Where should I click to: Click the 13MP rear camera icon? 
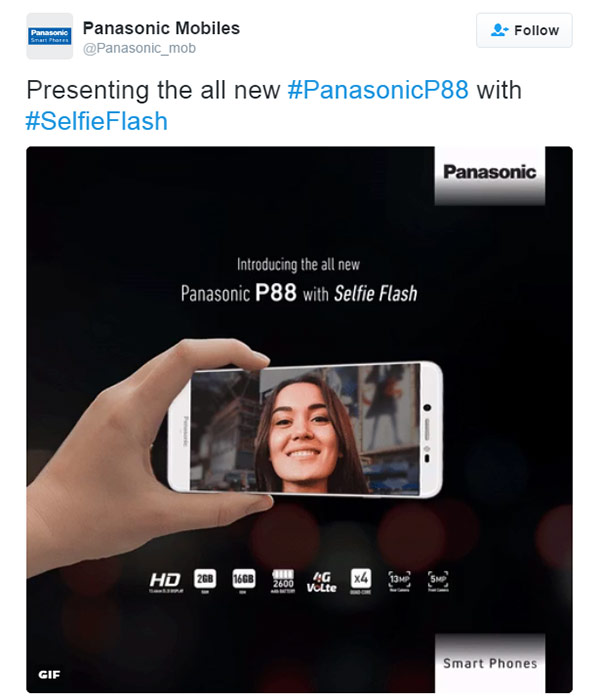399,581
